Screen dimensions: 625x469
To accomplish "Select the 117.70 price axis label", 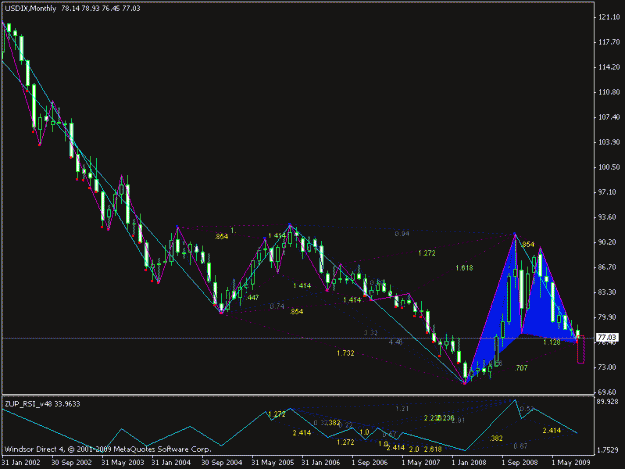I will [609, 42].
